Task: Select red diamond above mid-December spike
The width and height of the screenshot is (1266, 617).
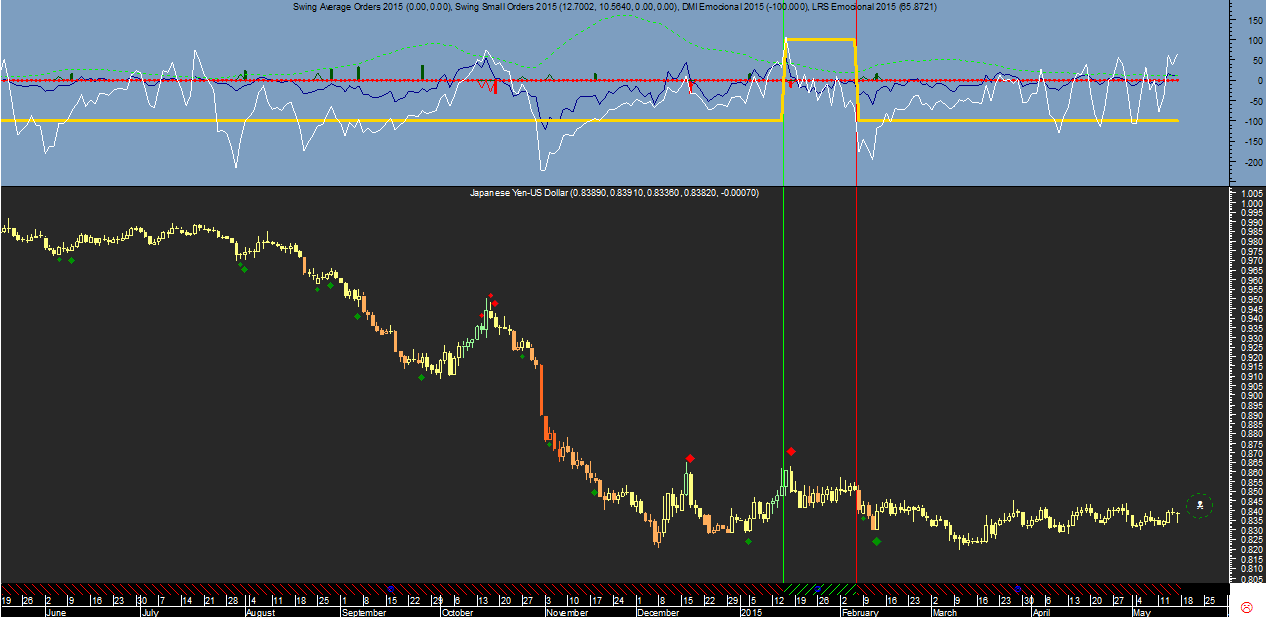Action: coord(690,458)
